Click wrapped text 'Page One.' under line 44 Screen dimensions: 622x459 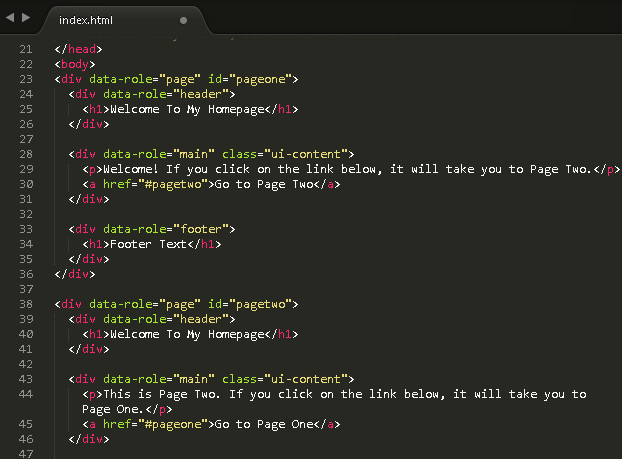[x=113, y=409]
